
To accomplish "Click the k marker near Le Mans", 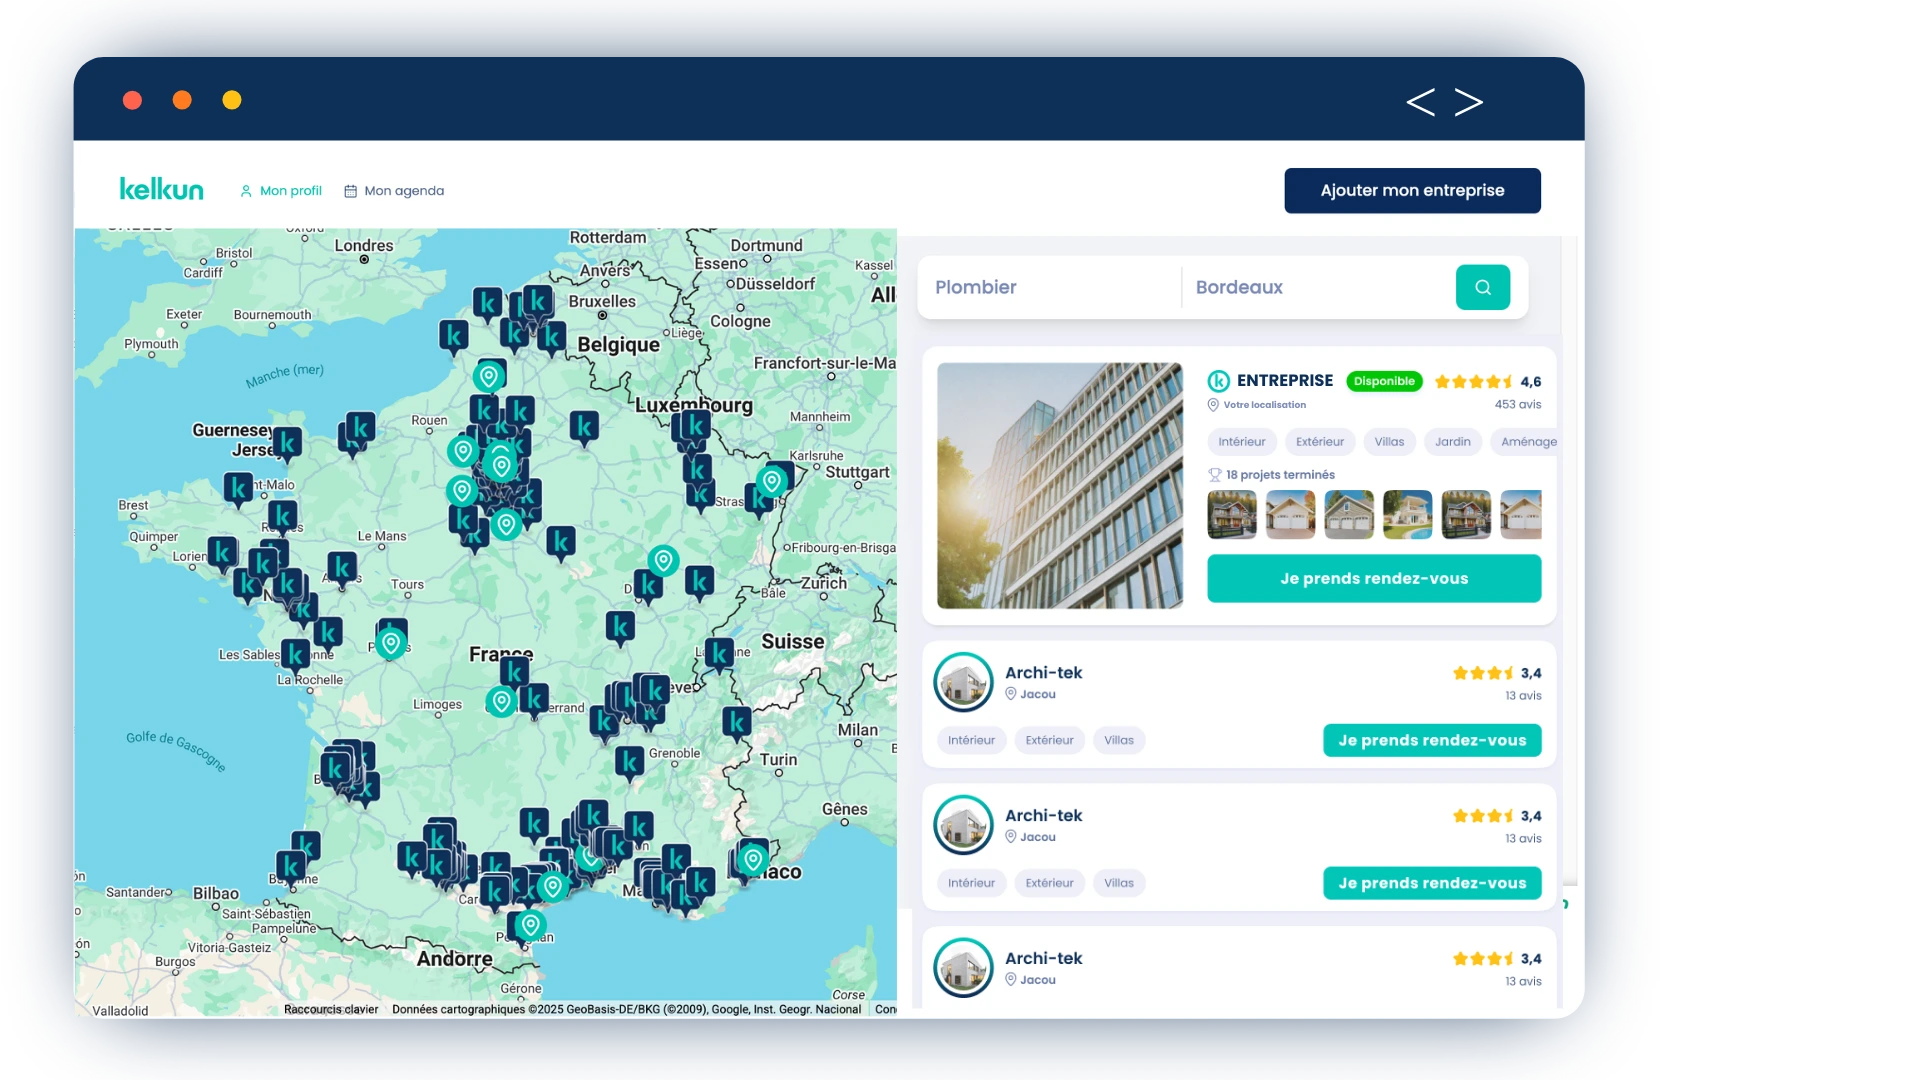I will [342, 568].
